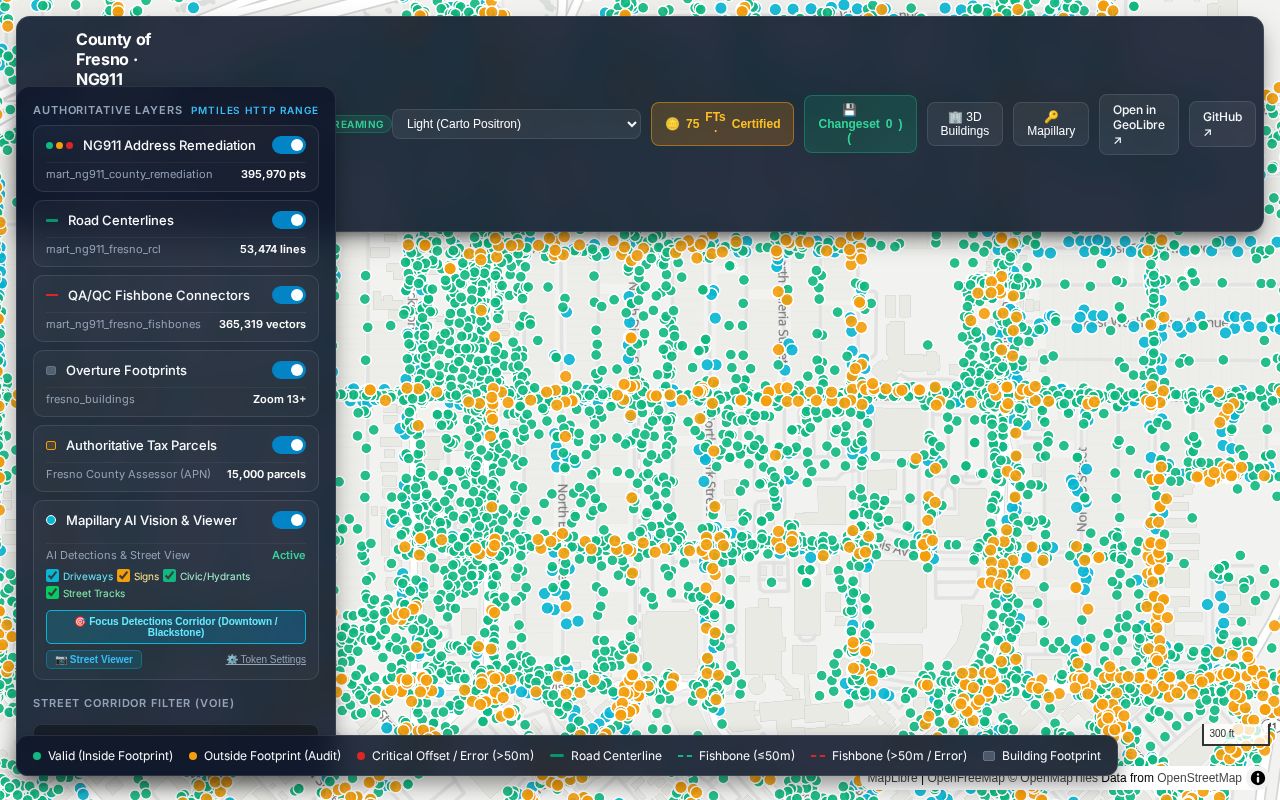Click the gray square icon beside Overture Footprints

(51, 370)
